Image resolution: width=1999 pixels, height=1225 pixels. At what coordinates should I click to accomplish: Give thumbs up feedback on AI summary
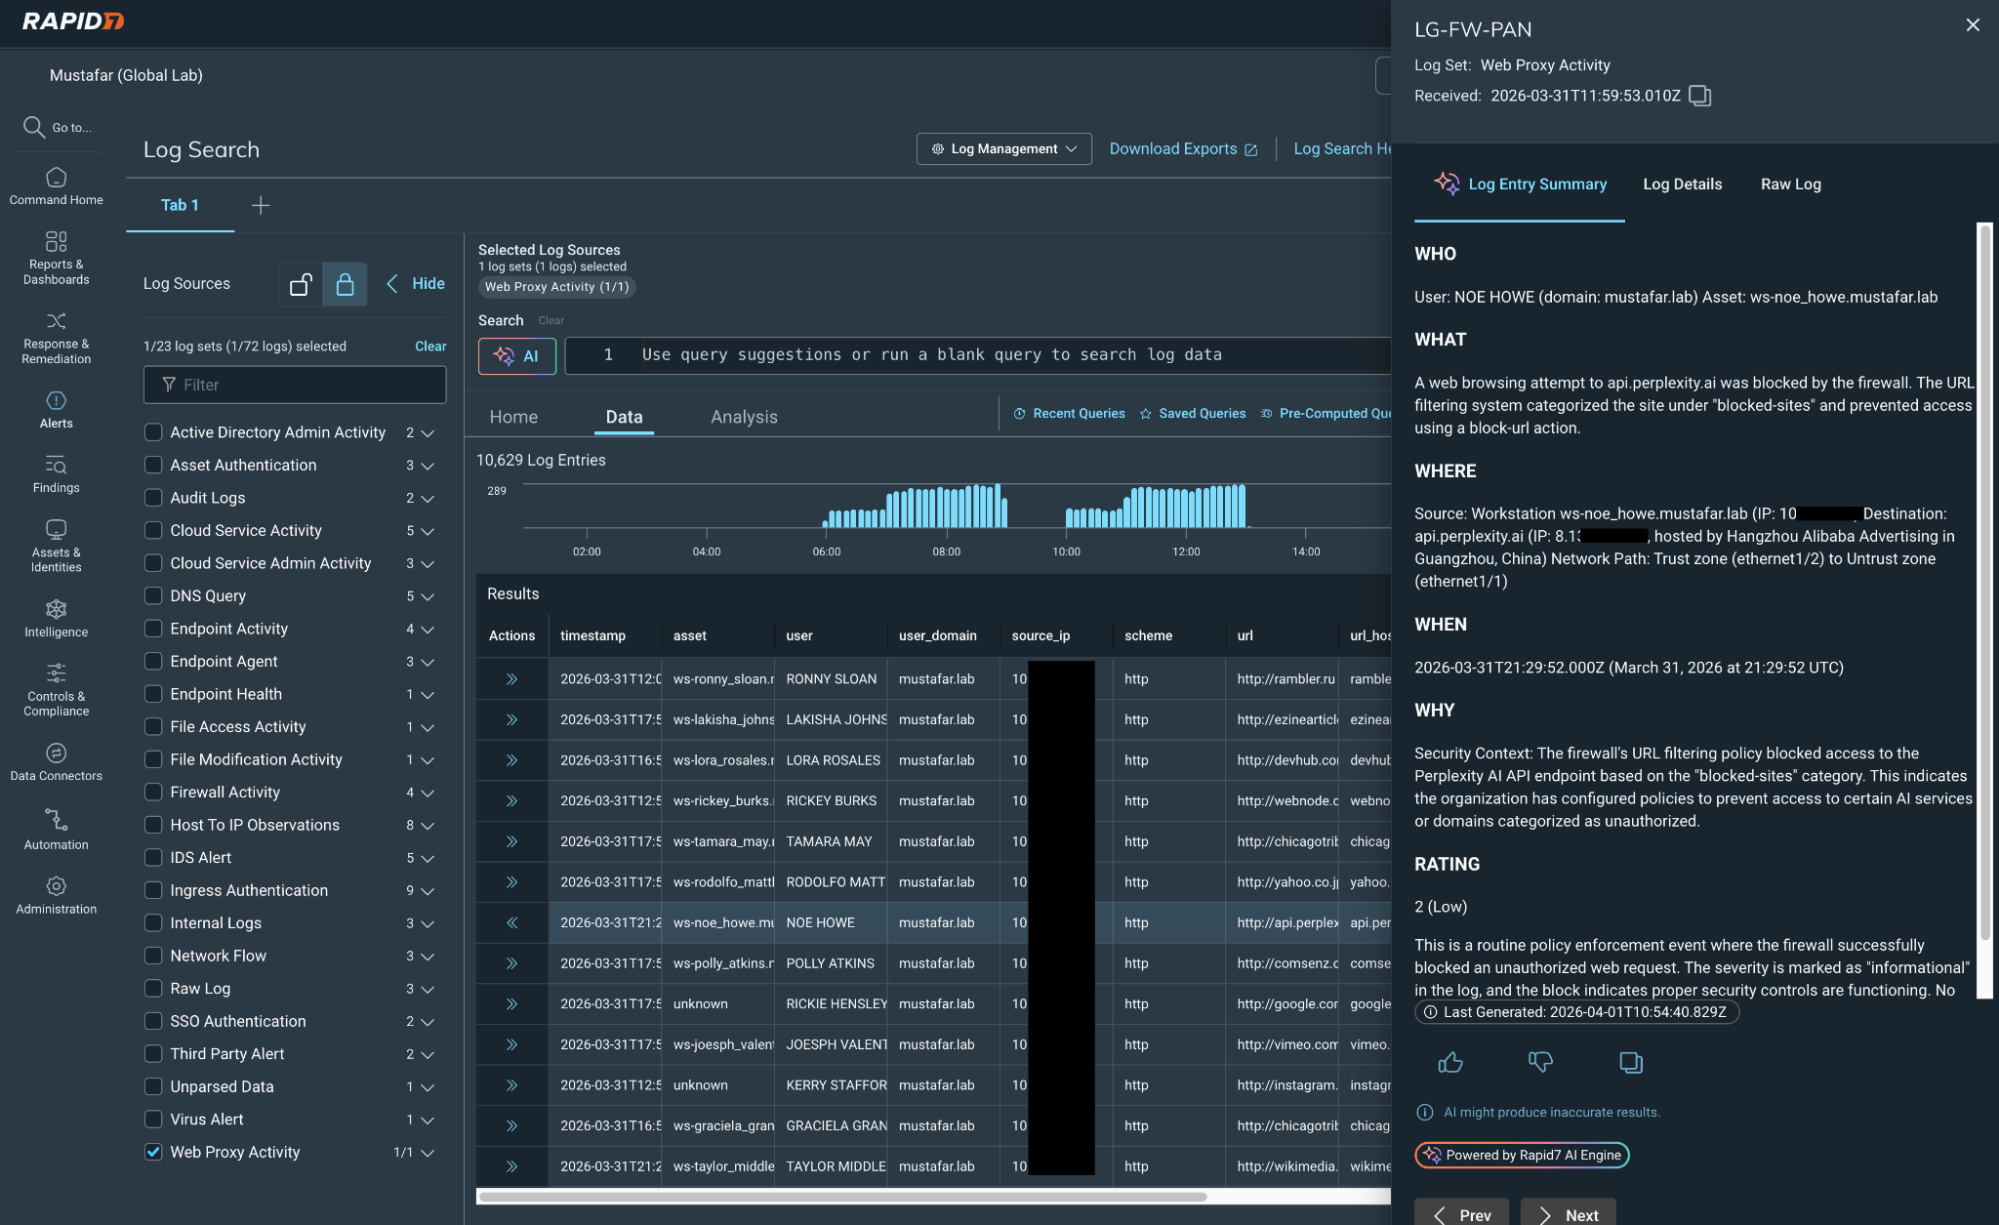point(1451,1062)
